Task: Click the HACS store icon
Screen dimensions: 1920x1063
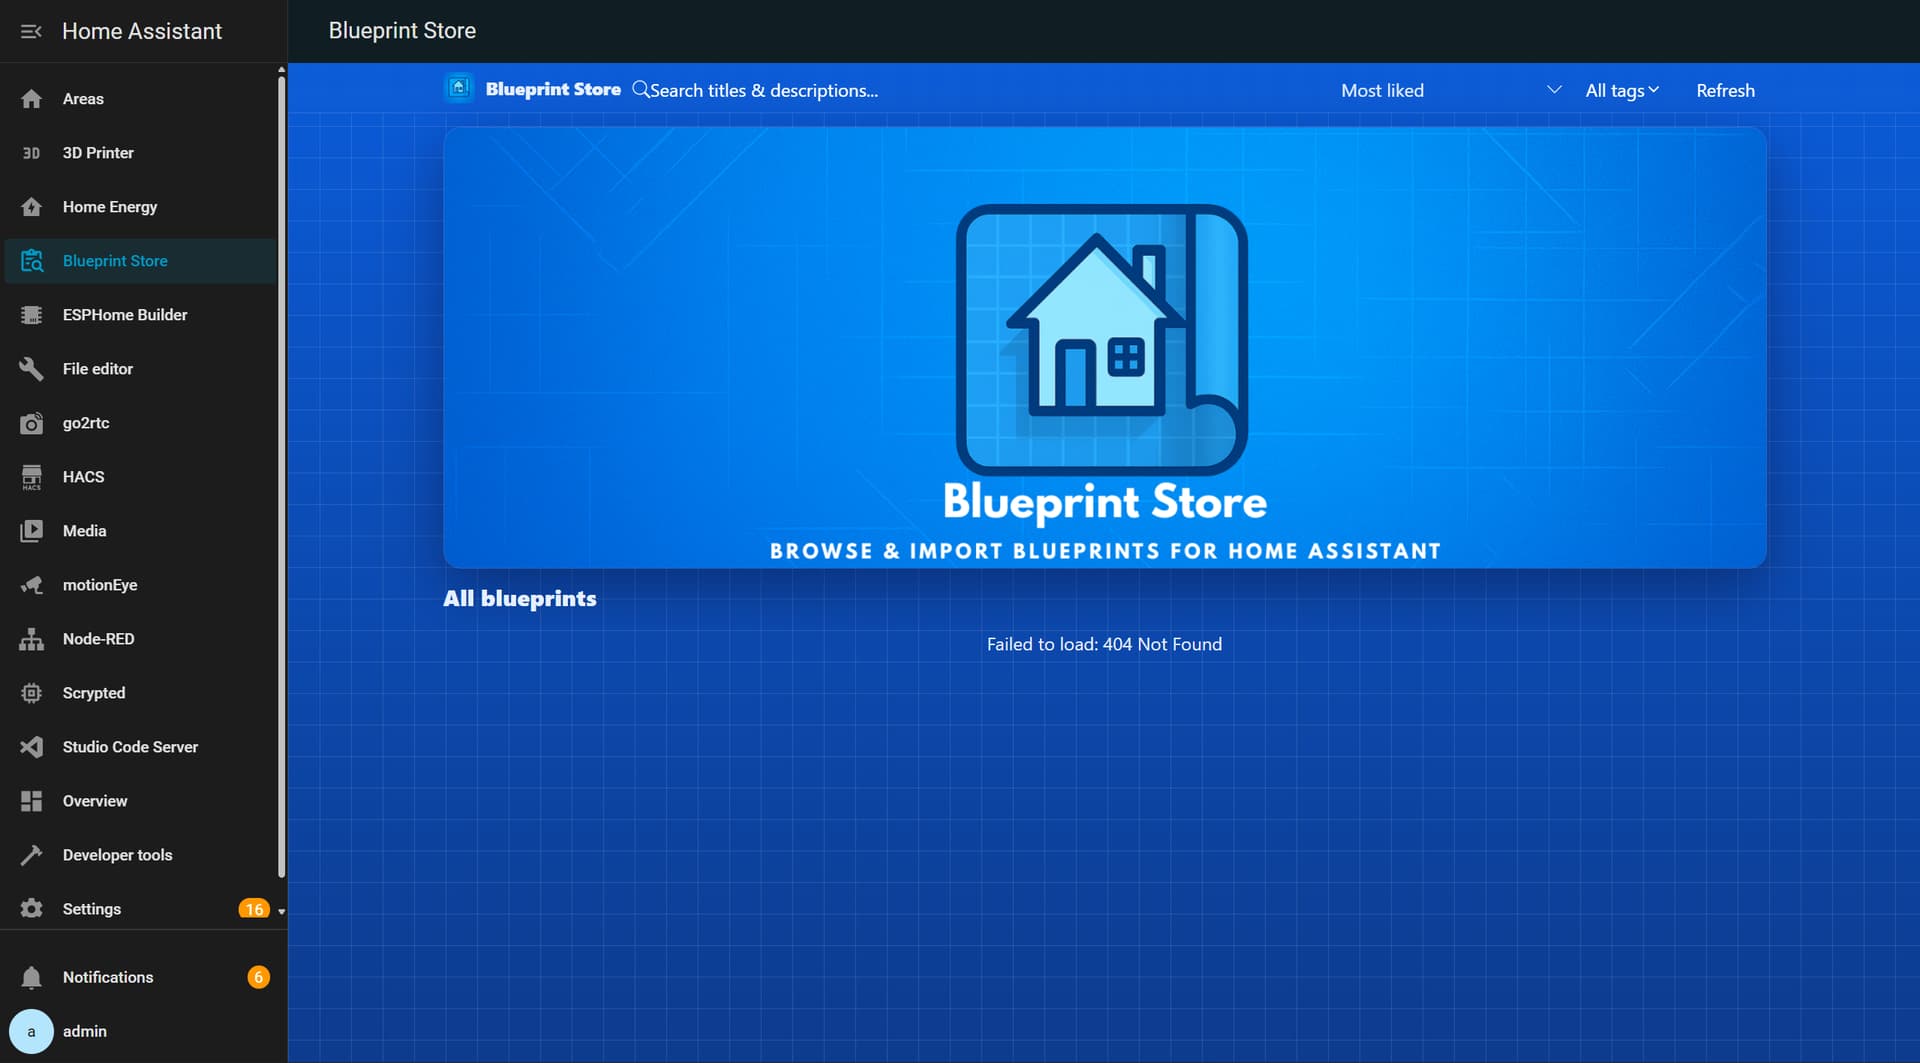Action: [31, 477]
